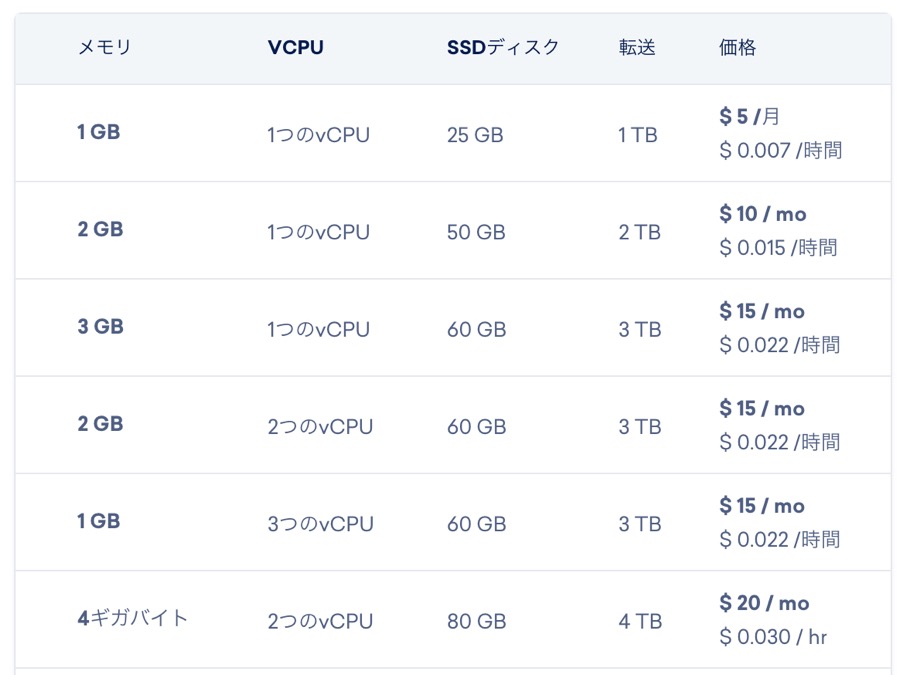Select the $5/月 price cell
900x675 pixels.
point(749,117)
